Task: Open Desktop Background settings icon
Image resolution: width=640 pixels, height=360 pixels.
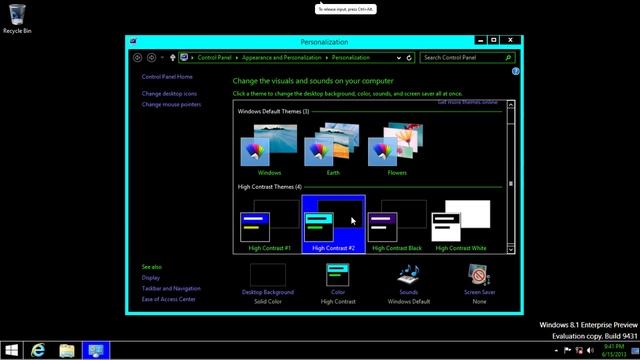Action: pyautogui.click(x=268, y=275)
